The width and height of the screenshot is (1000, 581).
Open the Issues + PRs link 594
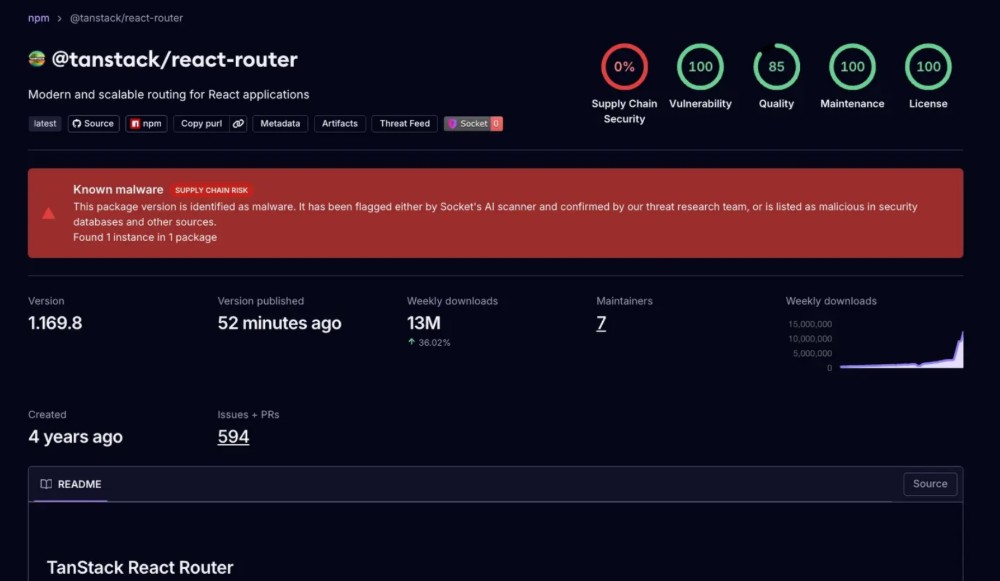(233, 437)
